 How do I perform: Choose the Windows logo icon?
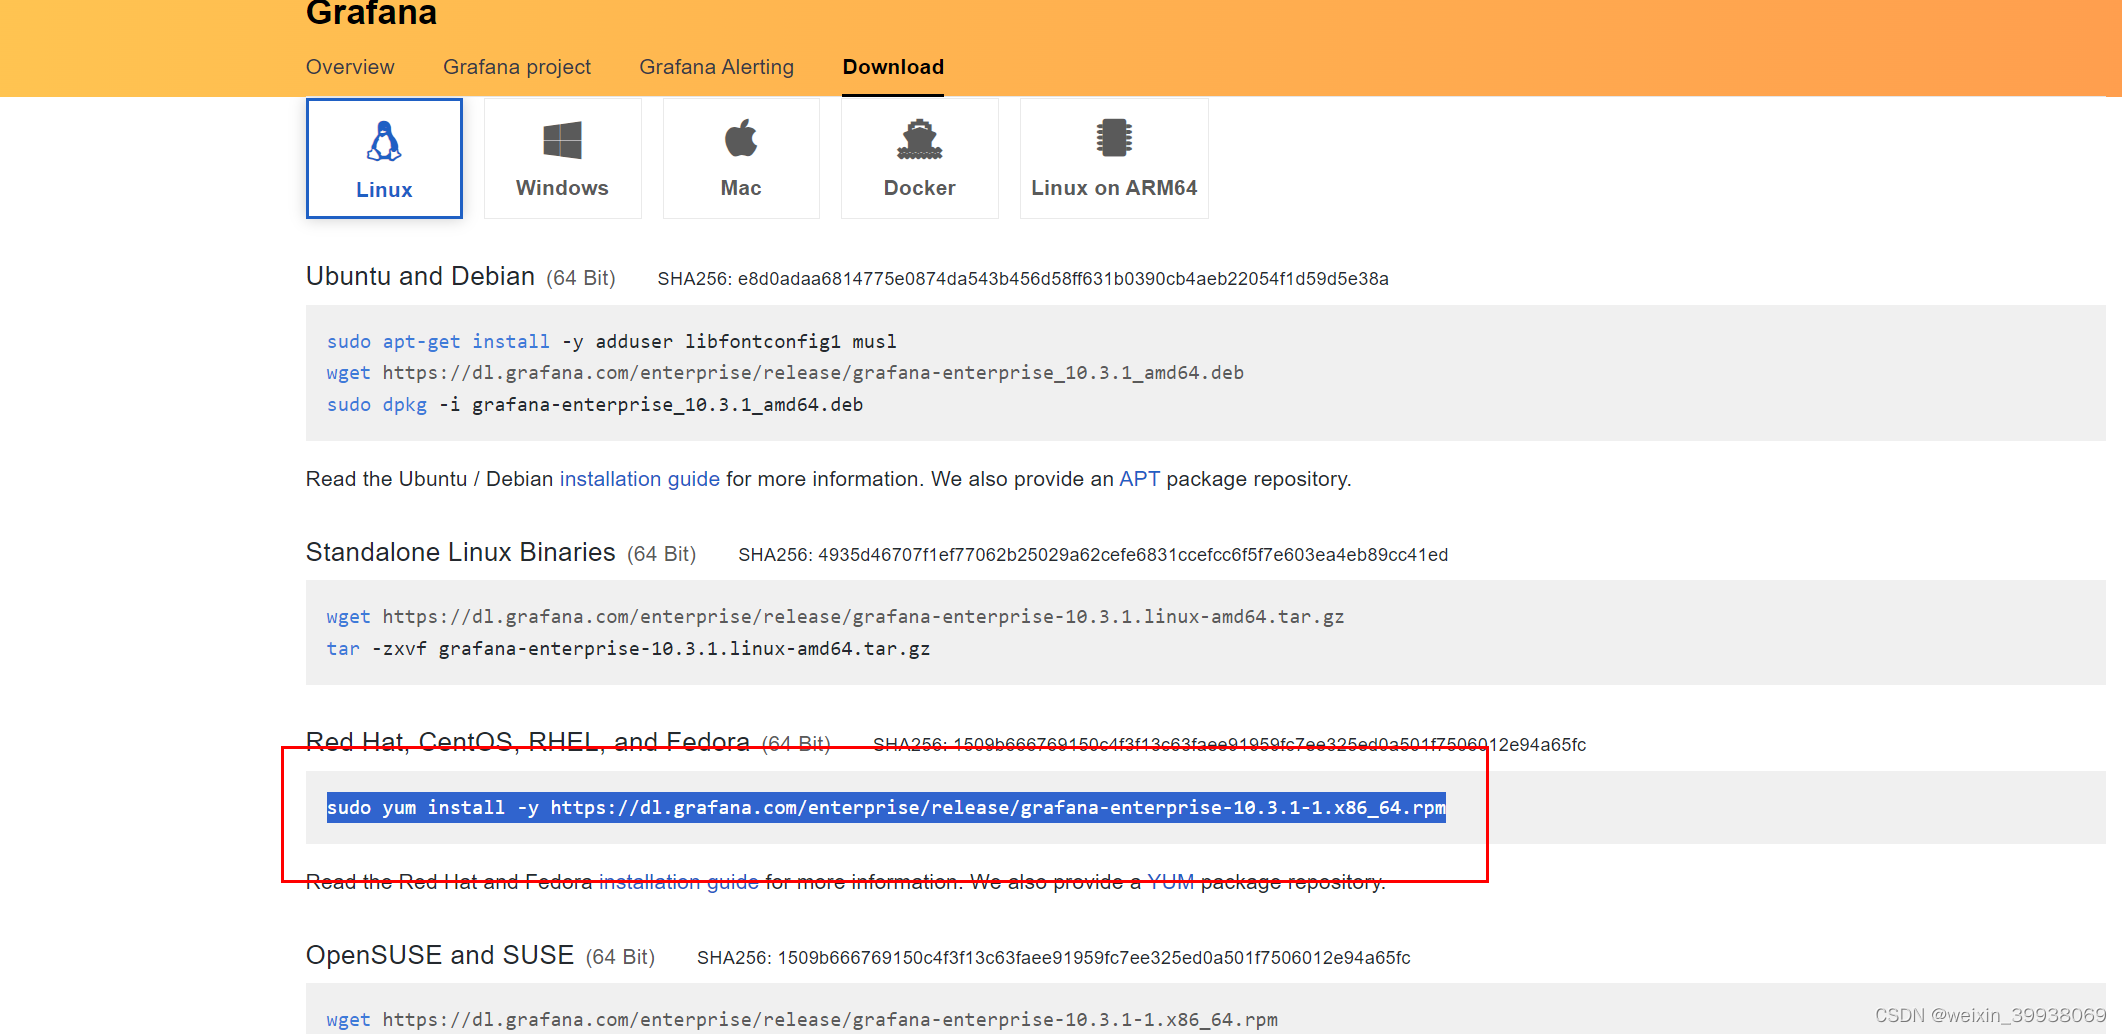[562, 140]
